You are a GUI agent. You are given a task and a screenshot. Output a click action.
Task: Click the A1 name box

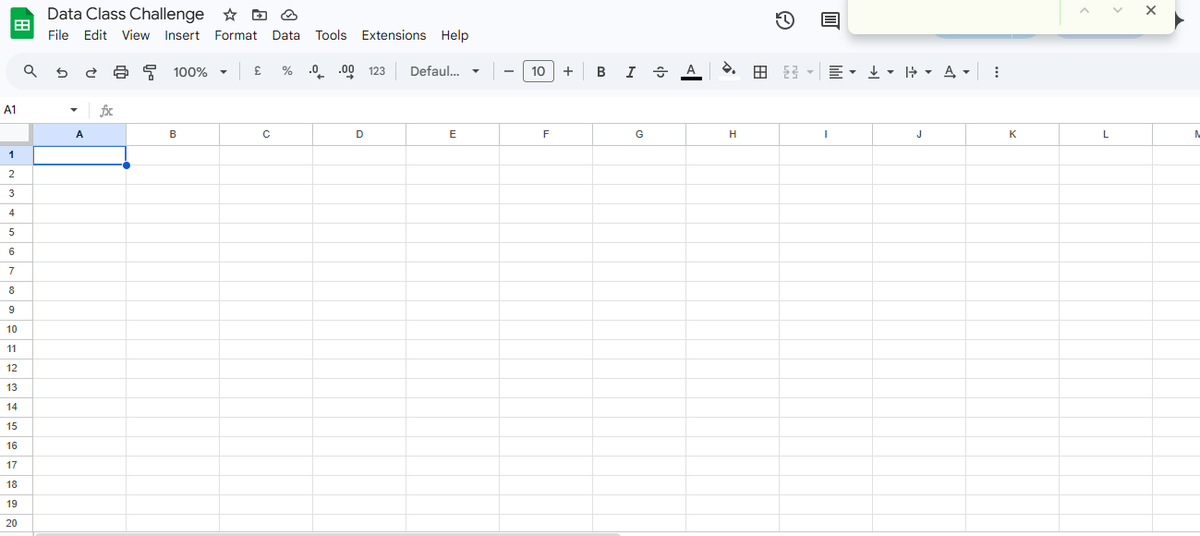34,110
